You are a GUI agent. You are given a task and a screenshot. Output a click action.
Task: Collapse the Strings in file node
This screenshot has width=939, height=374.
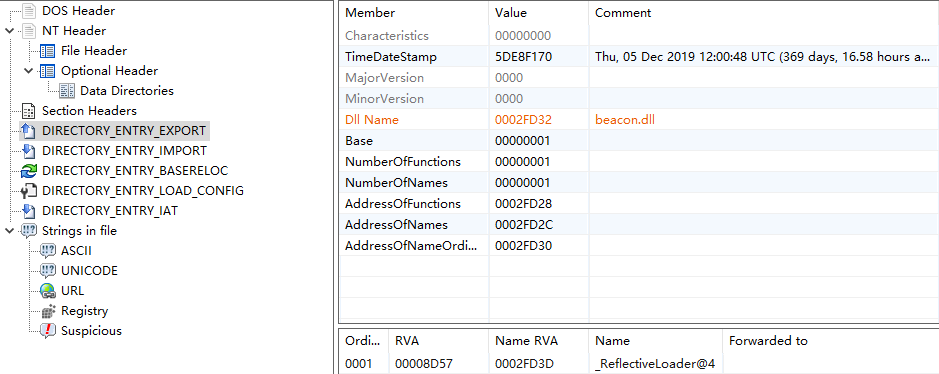point(9,231)
